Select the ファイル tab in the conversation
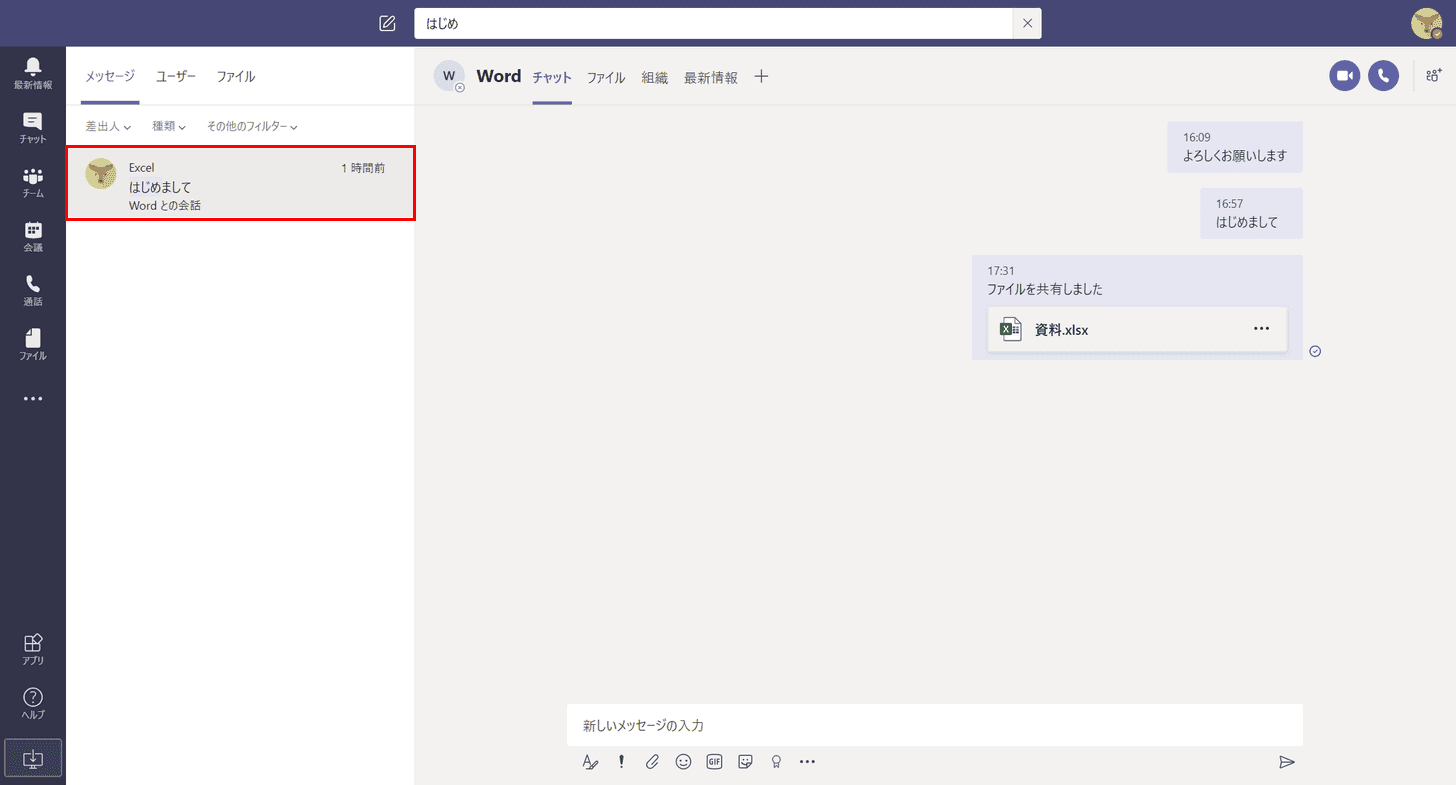 click(x=606, y=78)
